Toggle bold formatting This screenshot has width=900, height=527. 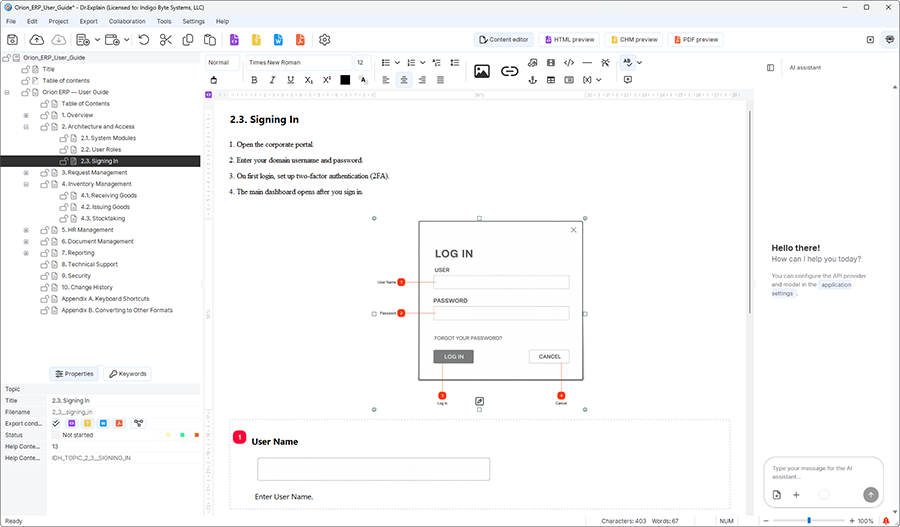254,80
